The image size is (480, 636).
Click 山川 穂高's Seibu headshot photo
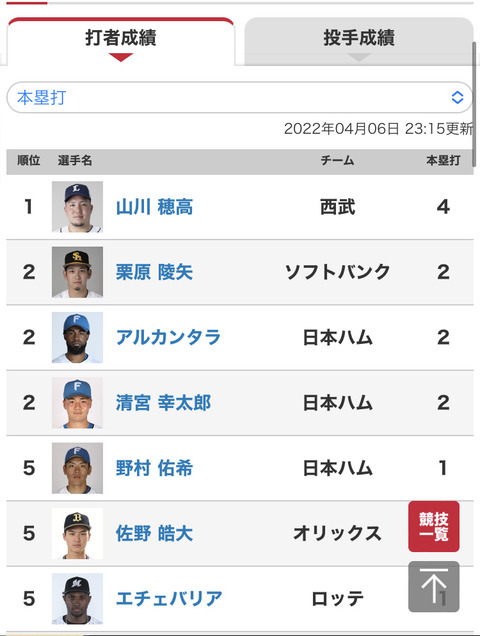[77, 207]
